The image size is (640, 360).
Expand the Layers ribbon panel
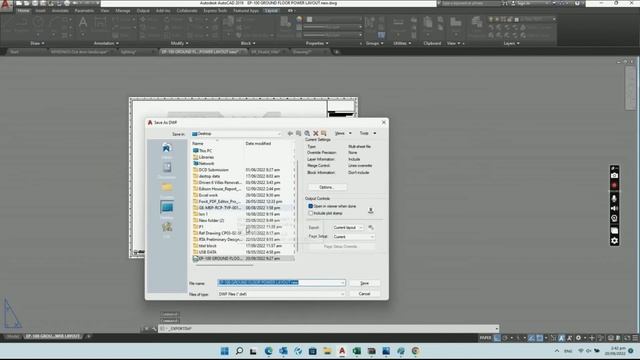(511, 43)
